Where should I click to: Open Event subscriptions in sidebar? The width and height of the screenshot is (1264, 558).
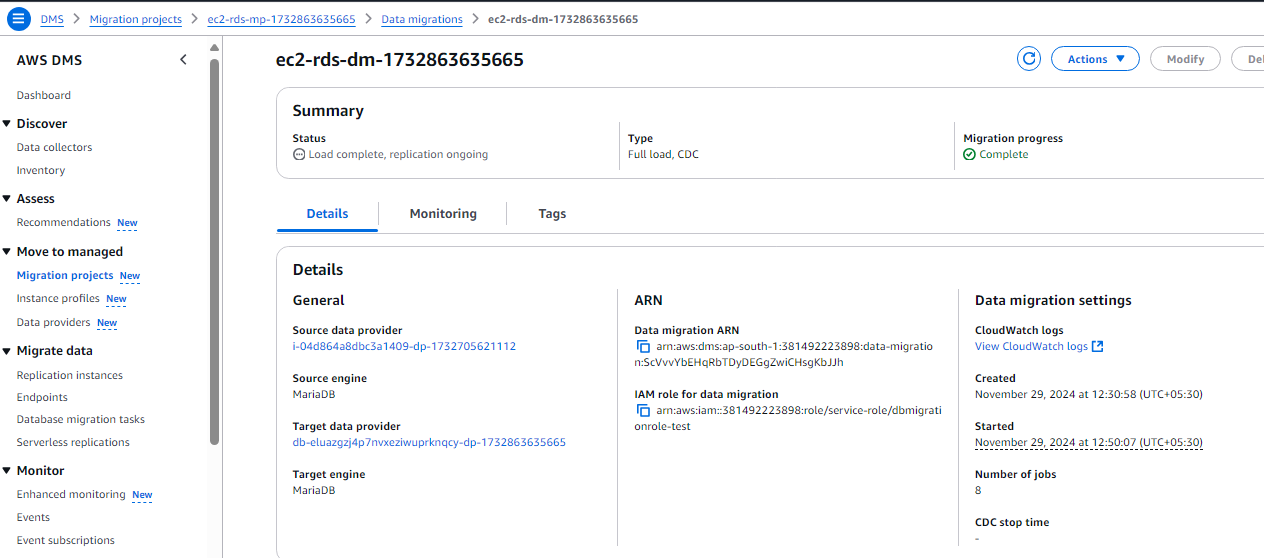(x=65, y=540)
